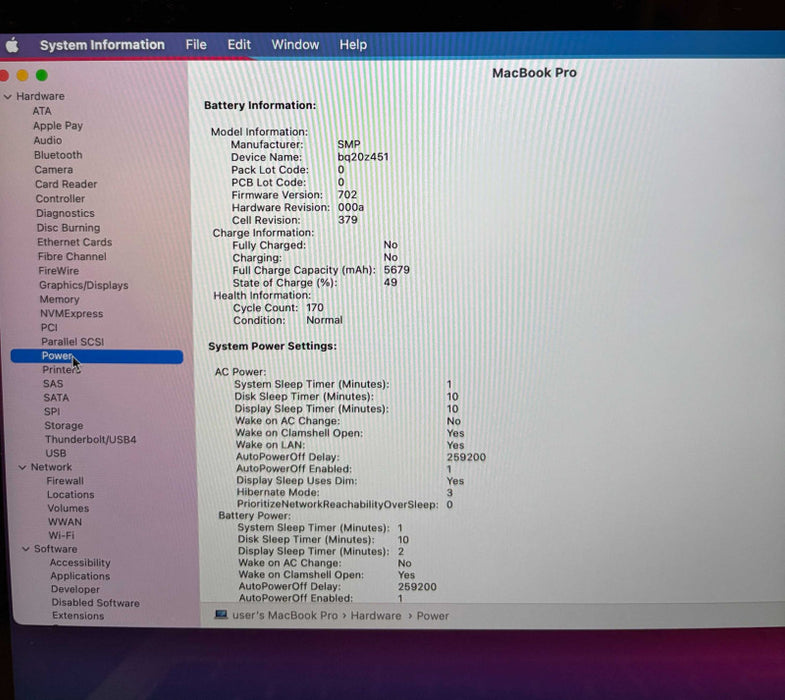Select Controller in the sidebar
The height and width of the screenshot is (700, 785).
60,198
